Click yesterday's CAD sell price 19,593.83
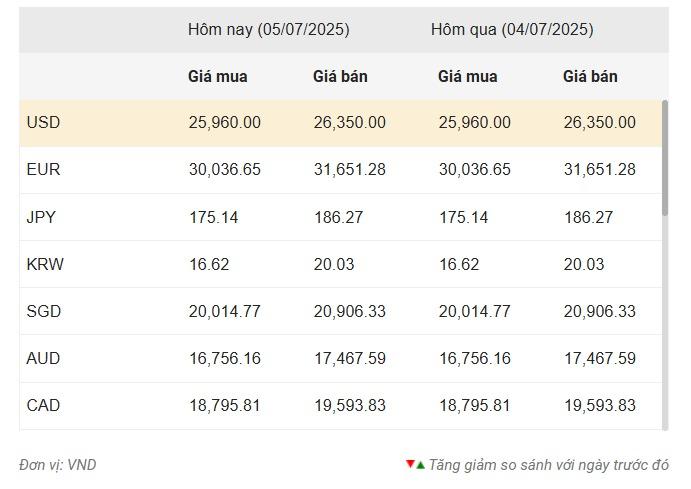This screenshot has width=691, height=489. point(599,405)
